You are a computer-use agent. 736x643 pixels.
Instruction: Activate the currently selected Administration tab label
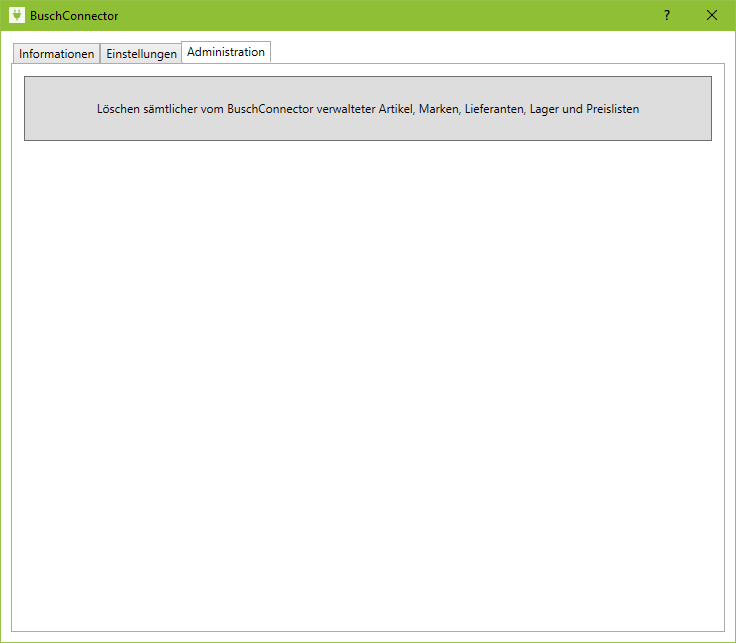(x=226, y=52)
